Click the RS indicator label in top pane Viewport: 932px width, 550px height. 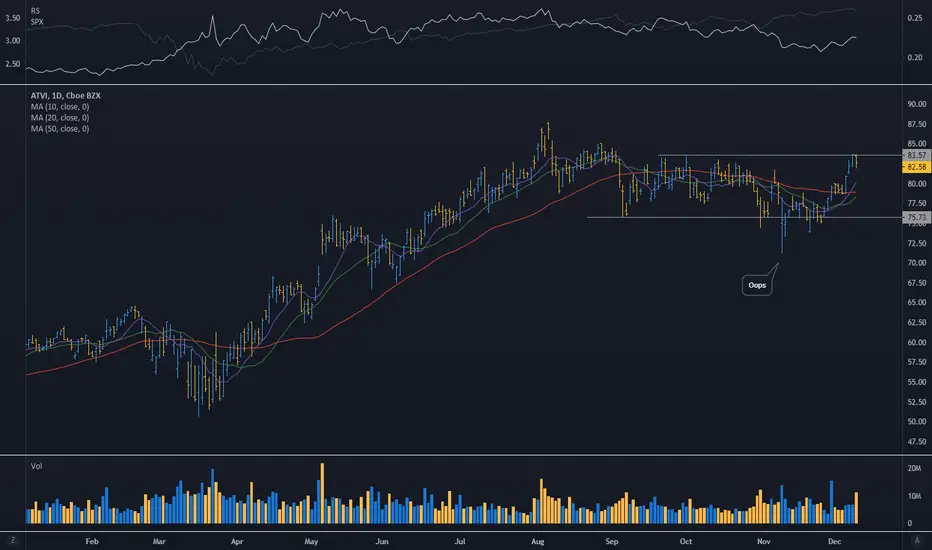35,11
